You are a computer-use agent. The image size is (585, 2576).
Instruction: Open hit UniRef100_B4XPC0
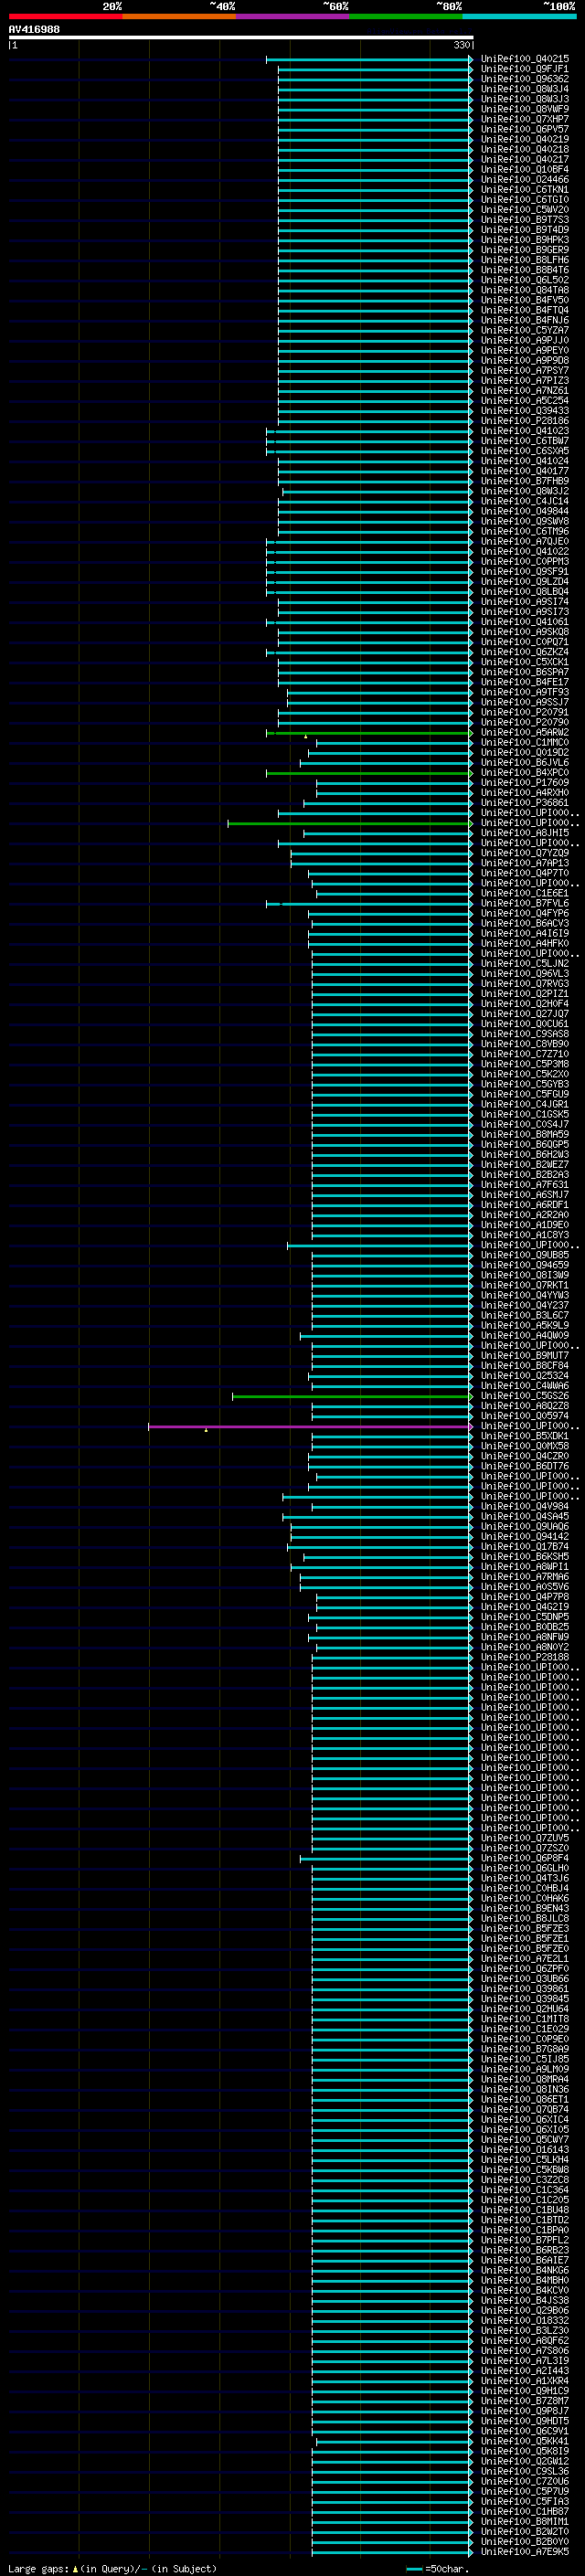point(524,772)
